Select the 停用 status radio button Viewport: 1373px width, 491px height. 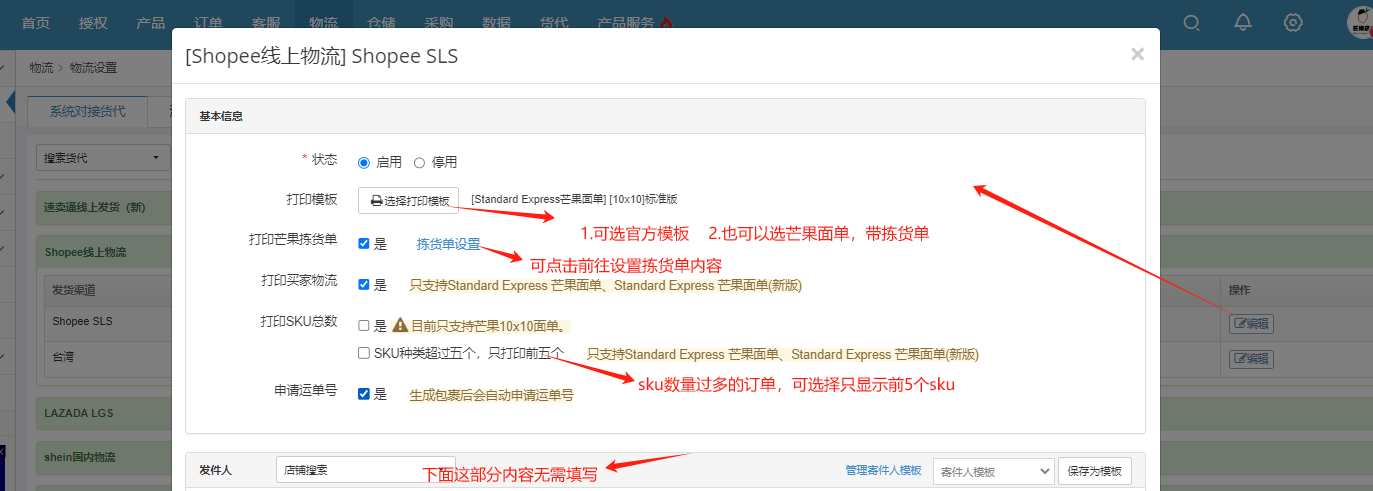tap(420, 162)
